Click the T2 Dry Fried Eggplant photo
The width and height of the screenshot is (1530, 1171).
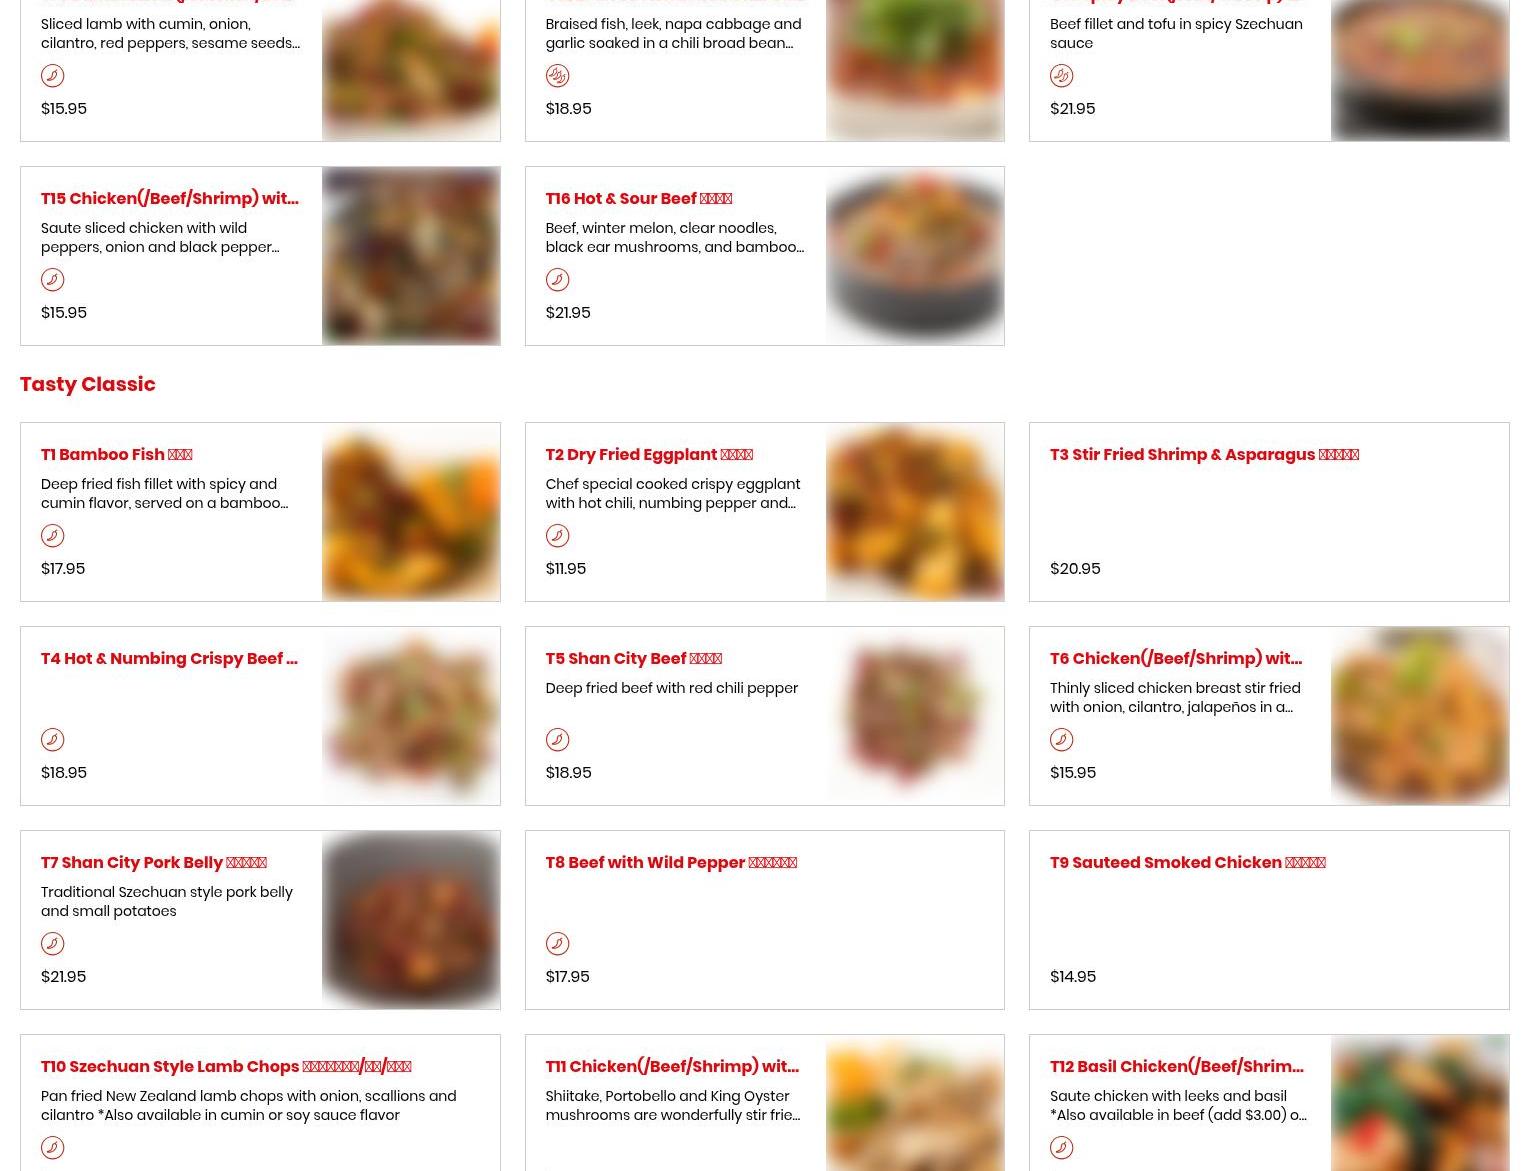click(x=915, y=512)
